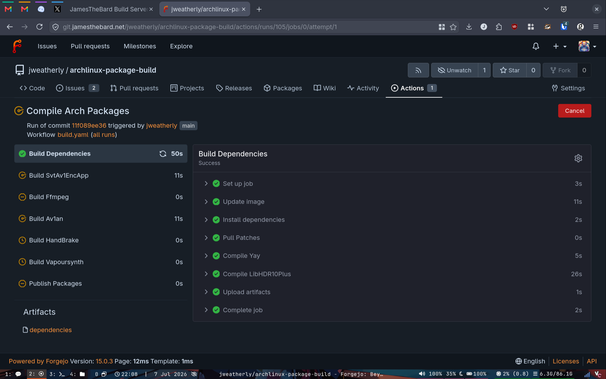
Task: Open the Activity tab
Action: (x=363, y=88)
